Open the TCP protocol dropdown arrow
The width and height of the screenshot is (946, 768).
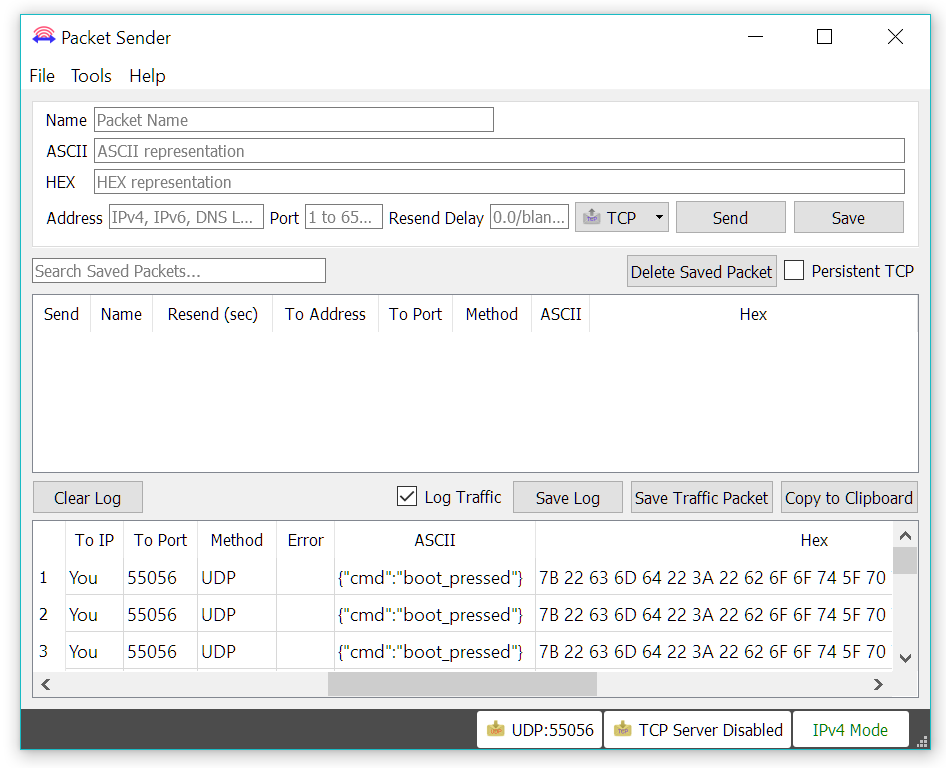(659, 217)
